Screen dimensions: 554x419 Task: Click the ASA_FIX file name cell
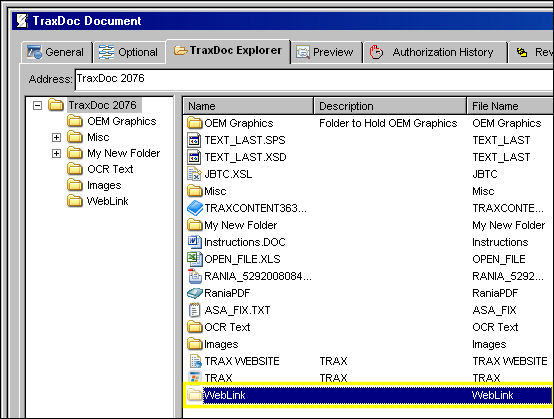(494, 310)
